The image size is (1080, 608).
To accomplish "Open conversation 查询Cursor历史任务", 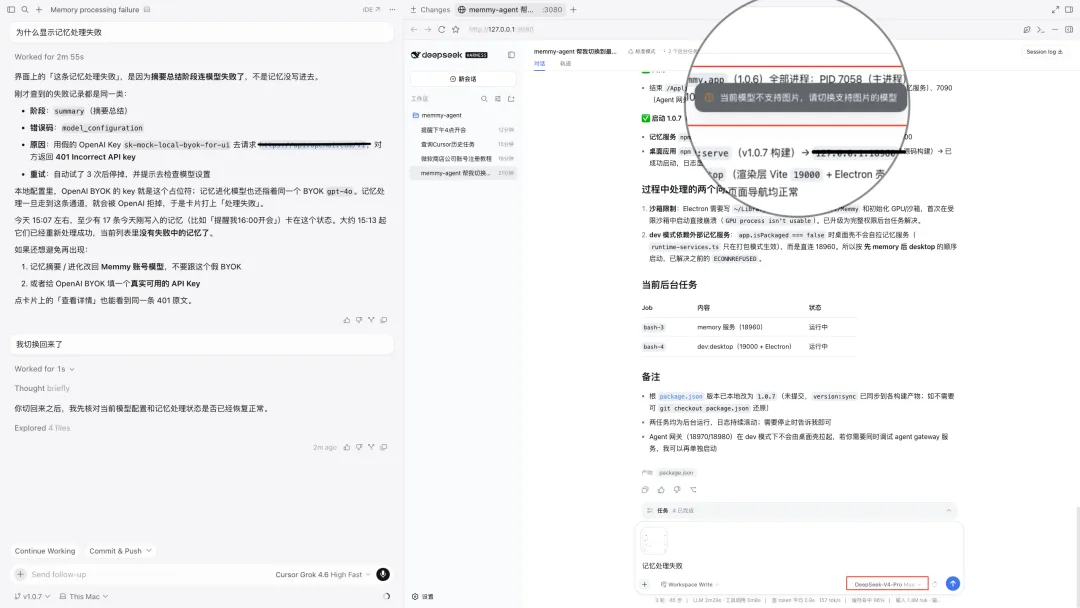I will pyautogui.click(x=463, y=144).
